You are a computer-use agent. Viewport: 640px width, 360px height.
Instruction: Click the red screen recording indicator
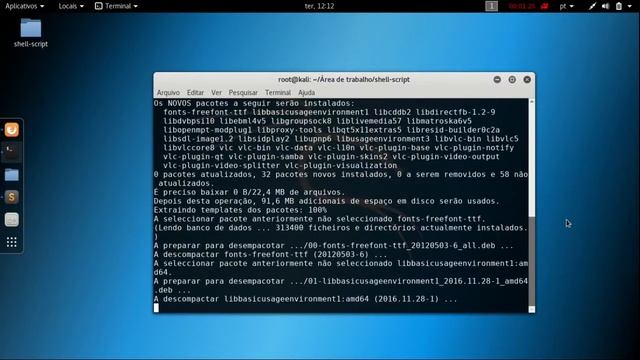(x=528, y=6)
